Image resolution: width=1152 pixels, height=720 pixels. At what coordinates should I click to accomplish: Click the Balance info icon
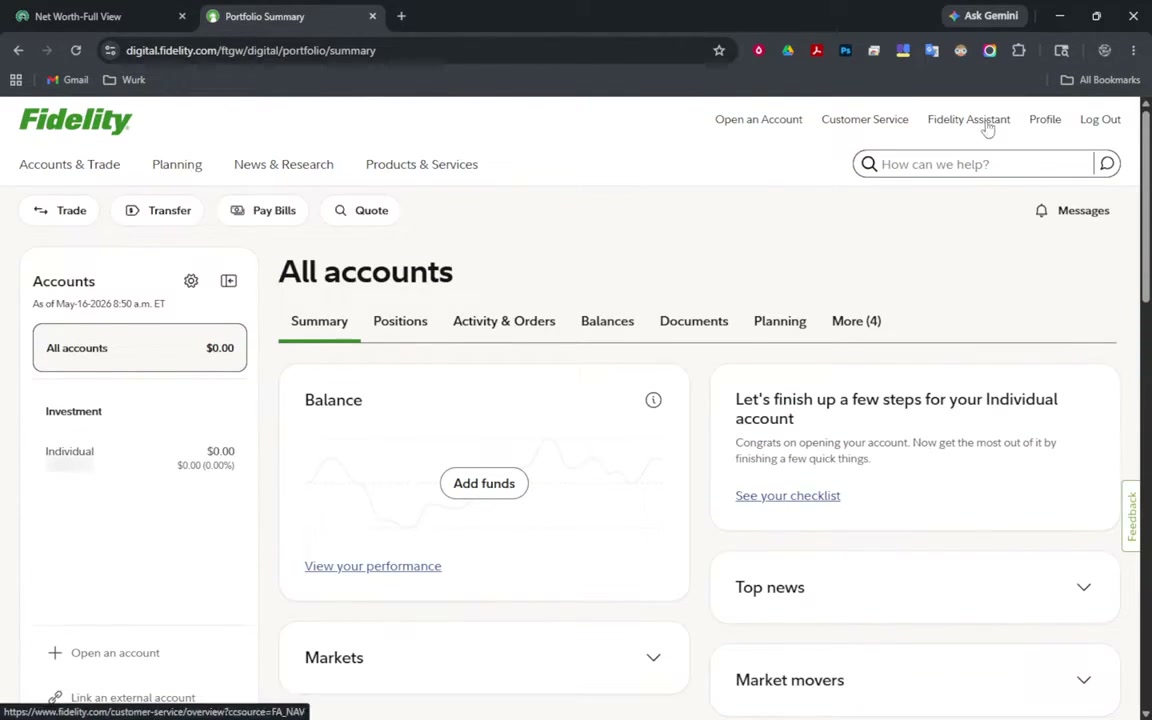click(x=653, y=400)
